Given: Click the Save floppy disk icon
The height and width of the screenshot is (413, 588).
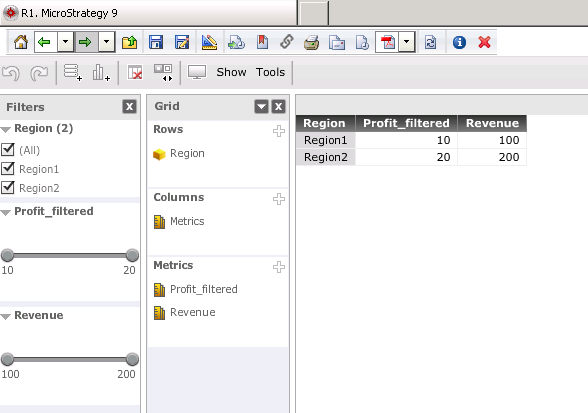Looking at the screenshot, I should (x=156, y=42).
